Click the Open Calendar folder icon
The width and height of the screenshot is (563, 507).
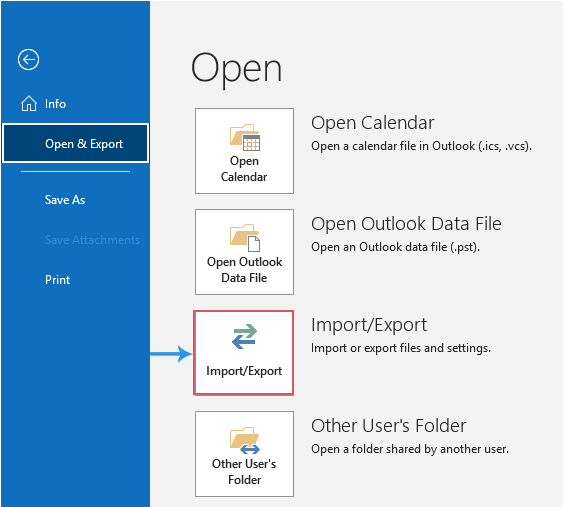point(245,138)
